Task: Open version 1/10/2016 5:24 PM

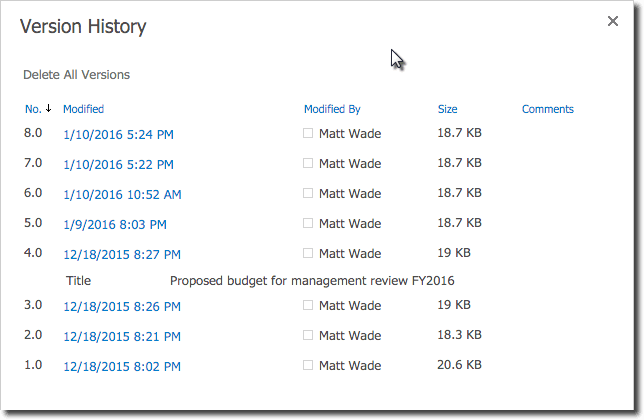Action: 118,134
